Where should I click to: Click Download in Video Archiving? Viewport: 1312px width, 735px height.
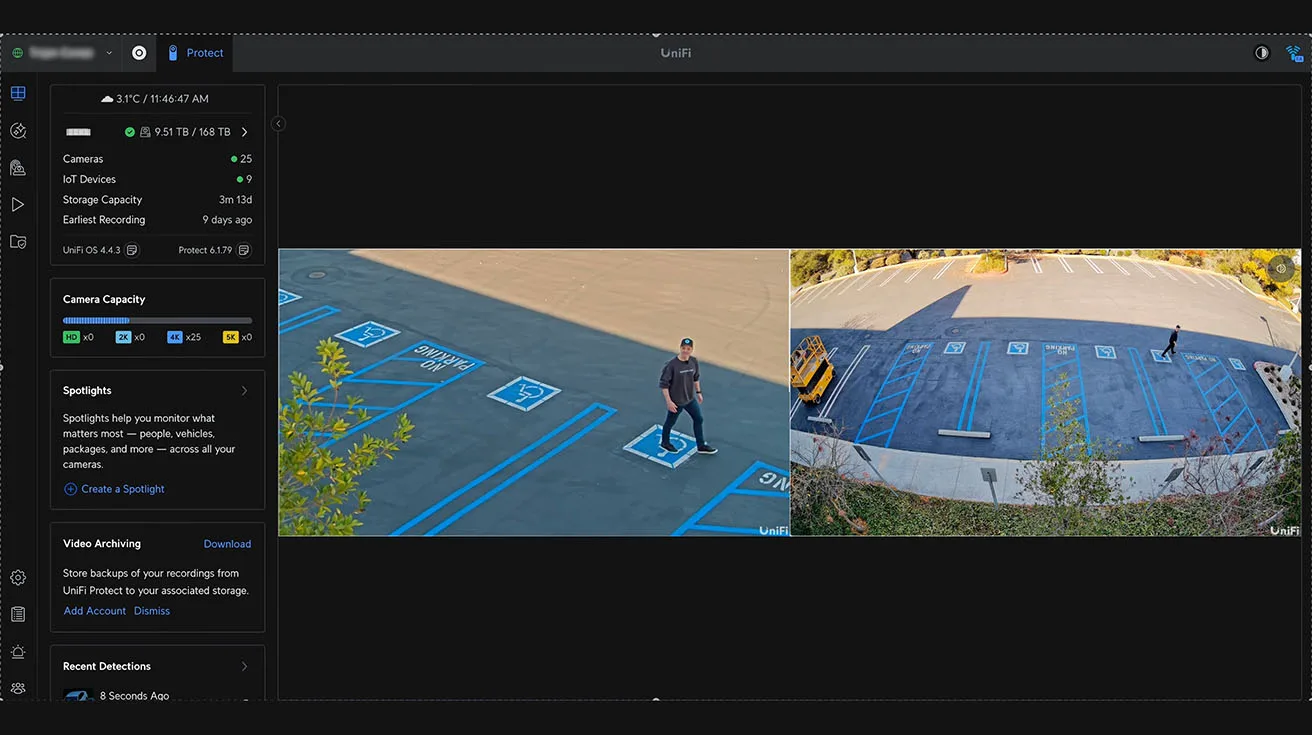click(x=227, y=544)
